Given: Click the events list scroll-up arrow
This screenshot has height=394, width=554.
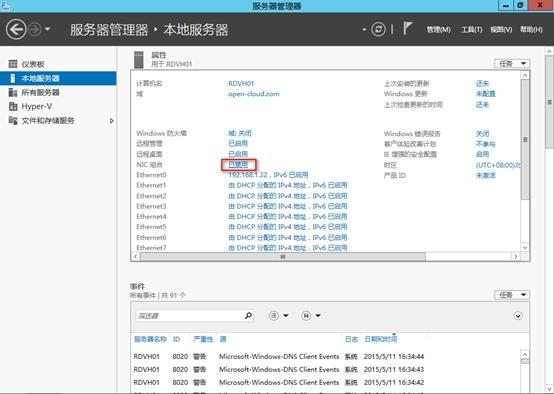Looking at the screenshot, I should click(525, 354).
